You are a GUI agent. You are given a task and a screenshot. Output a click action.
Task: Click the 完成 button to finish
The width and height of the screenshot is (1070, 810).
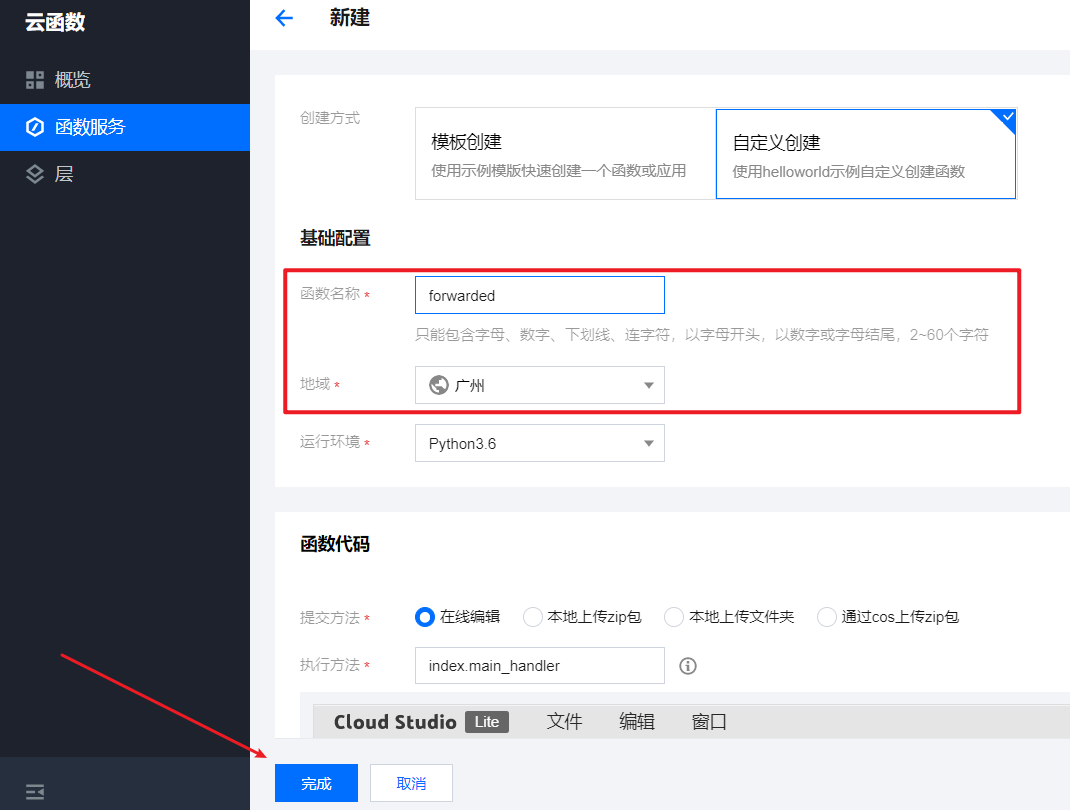(x=316, y=783)
